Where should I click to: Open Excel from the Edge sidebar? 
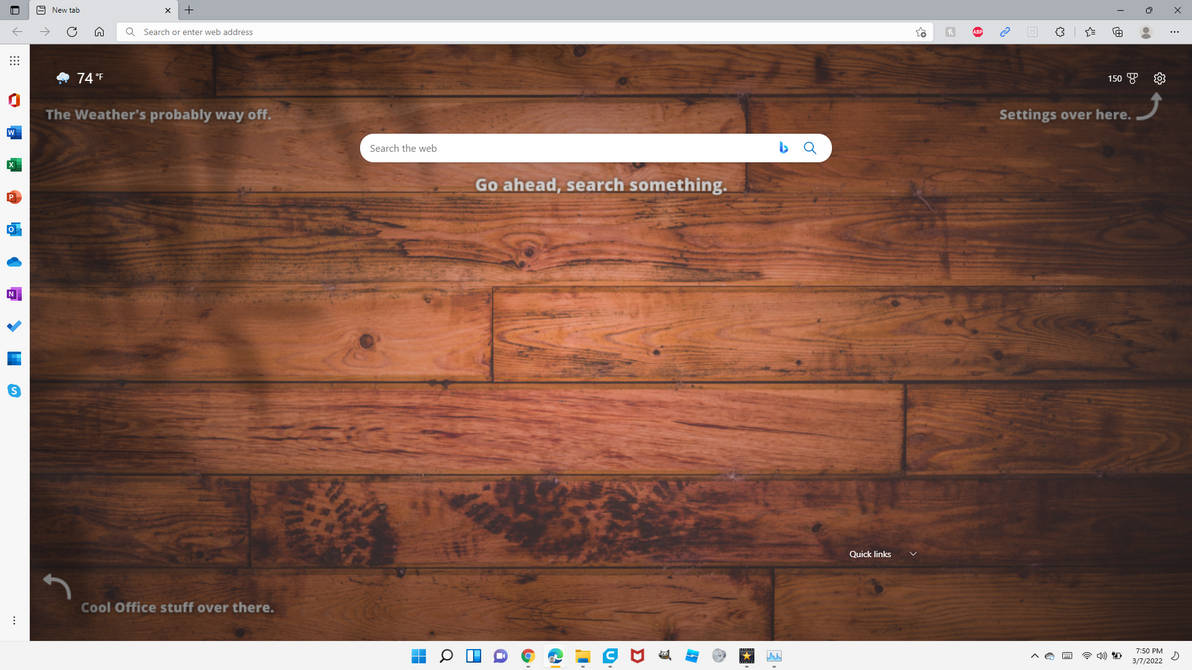point(13,164)
